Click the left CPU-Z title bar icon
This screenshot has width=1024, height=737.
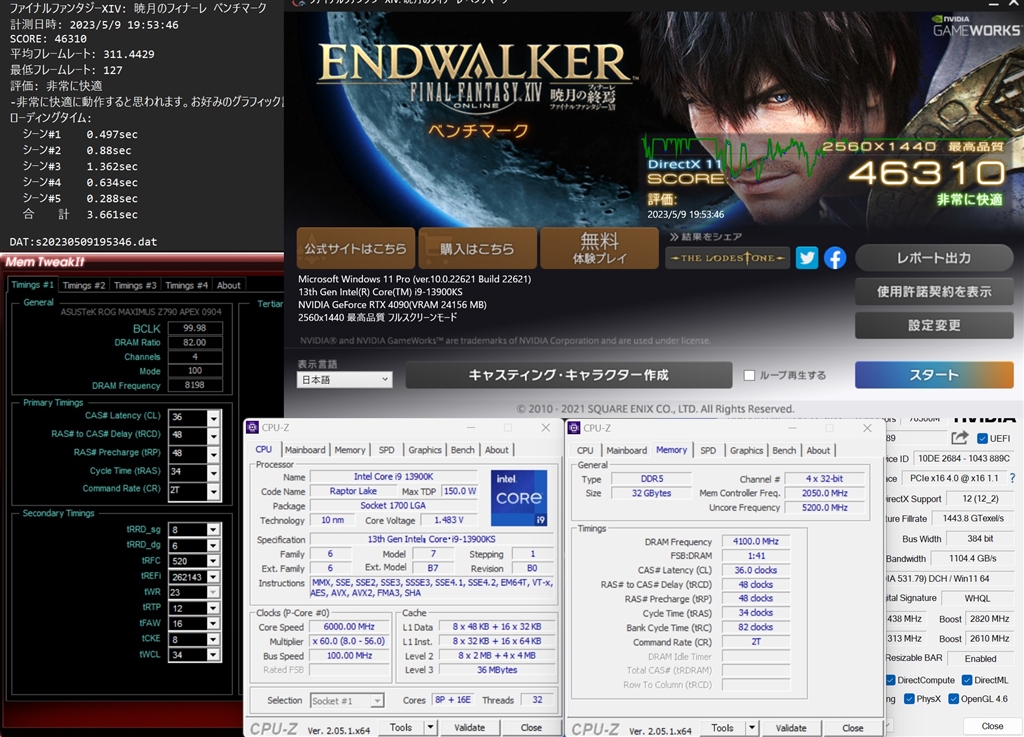click(x=252, y=428)
